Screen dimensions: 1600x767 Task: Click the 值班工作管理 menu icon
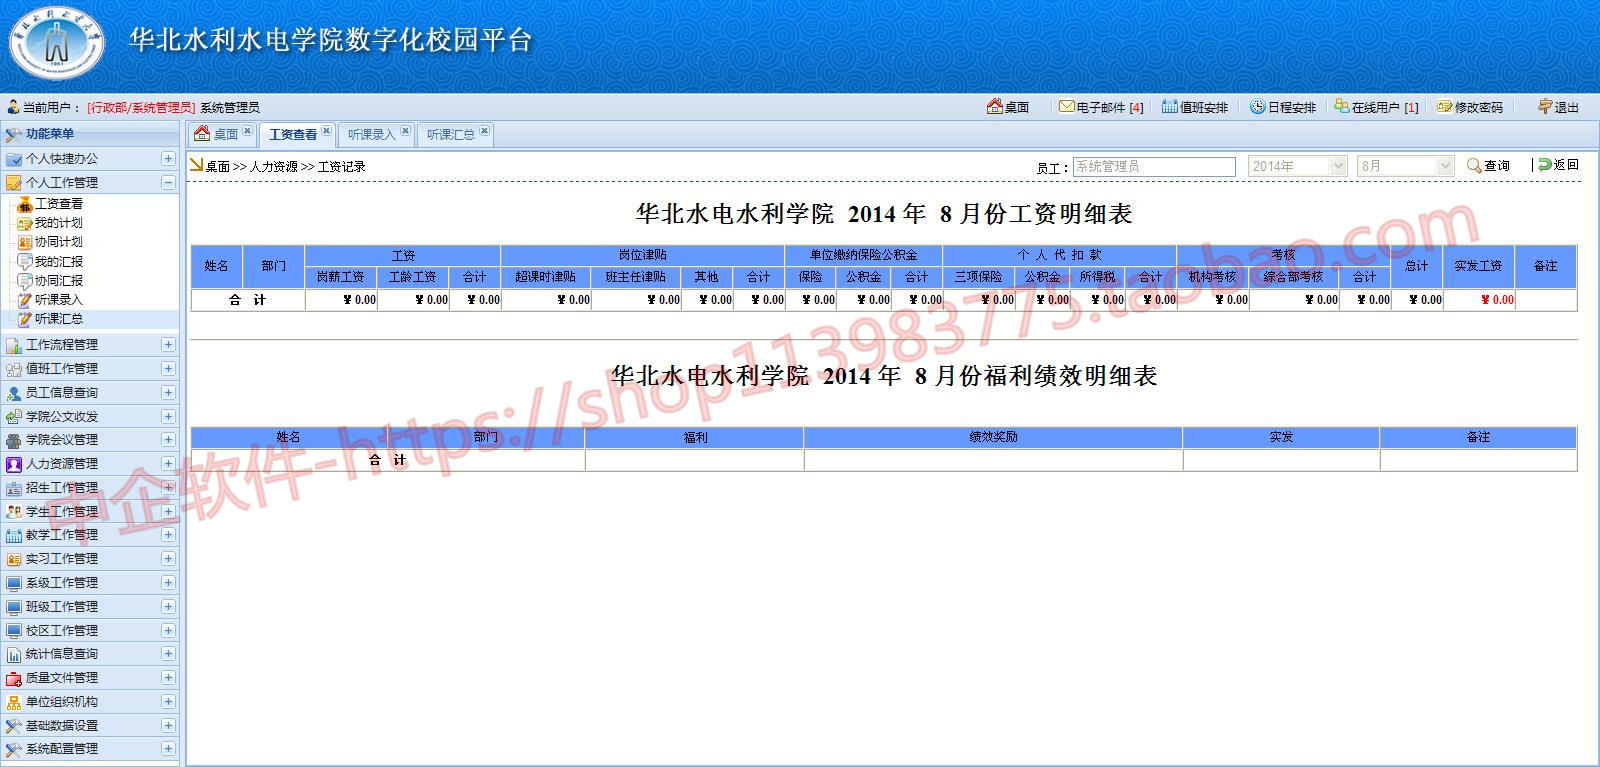[x=14, y=369]
